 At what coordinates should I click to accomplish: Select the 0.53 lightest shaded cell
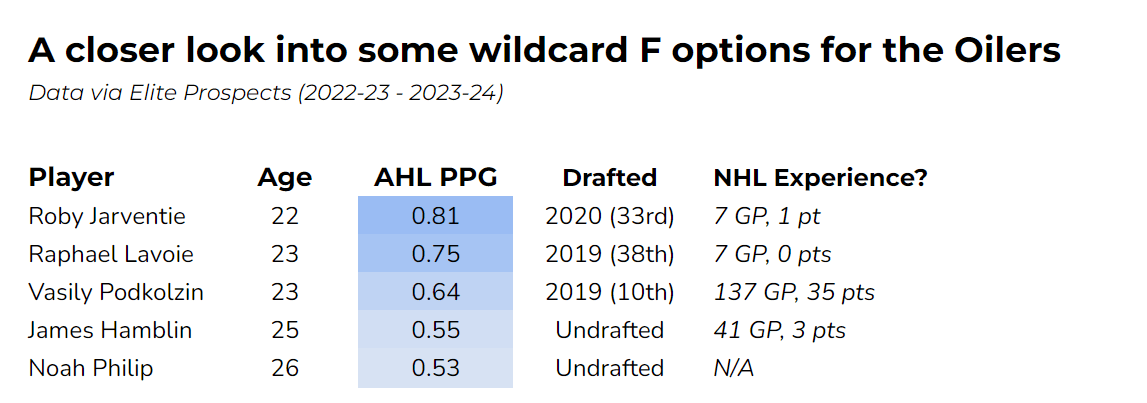435,368
